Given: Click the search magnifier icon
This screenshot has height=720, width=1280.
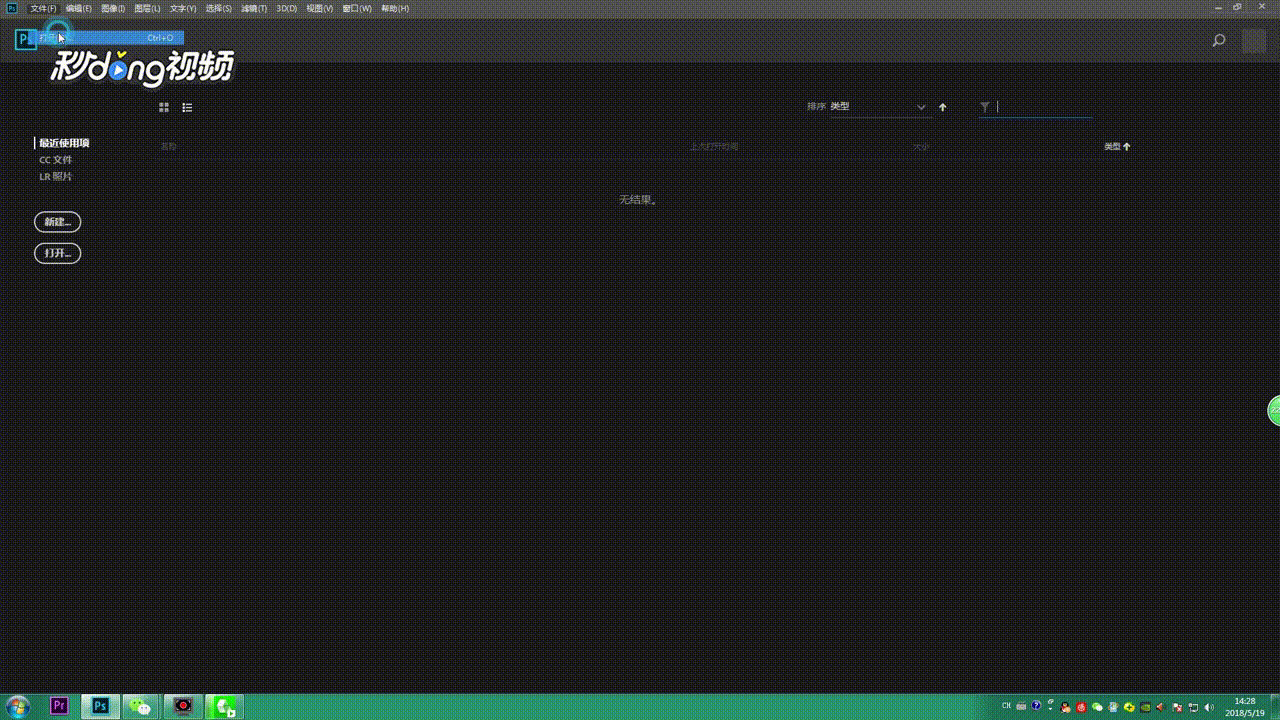Looking at the screenshot, I should 1218,41.
